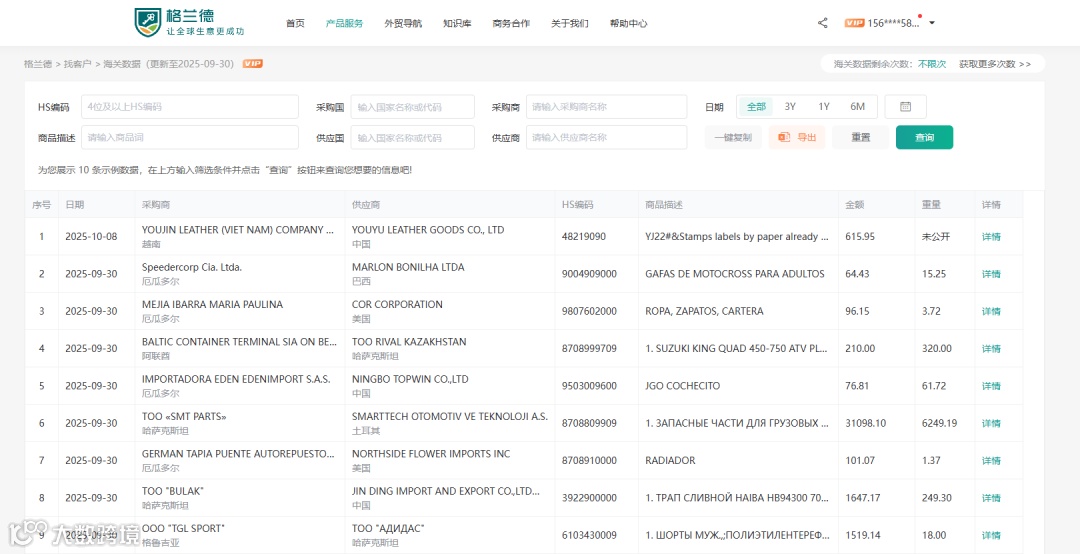Open 外贸导航 menu

click(x=403, y=23)
